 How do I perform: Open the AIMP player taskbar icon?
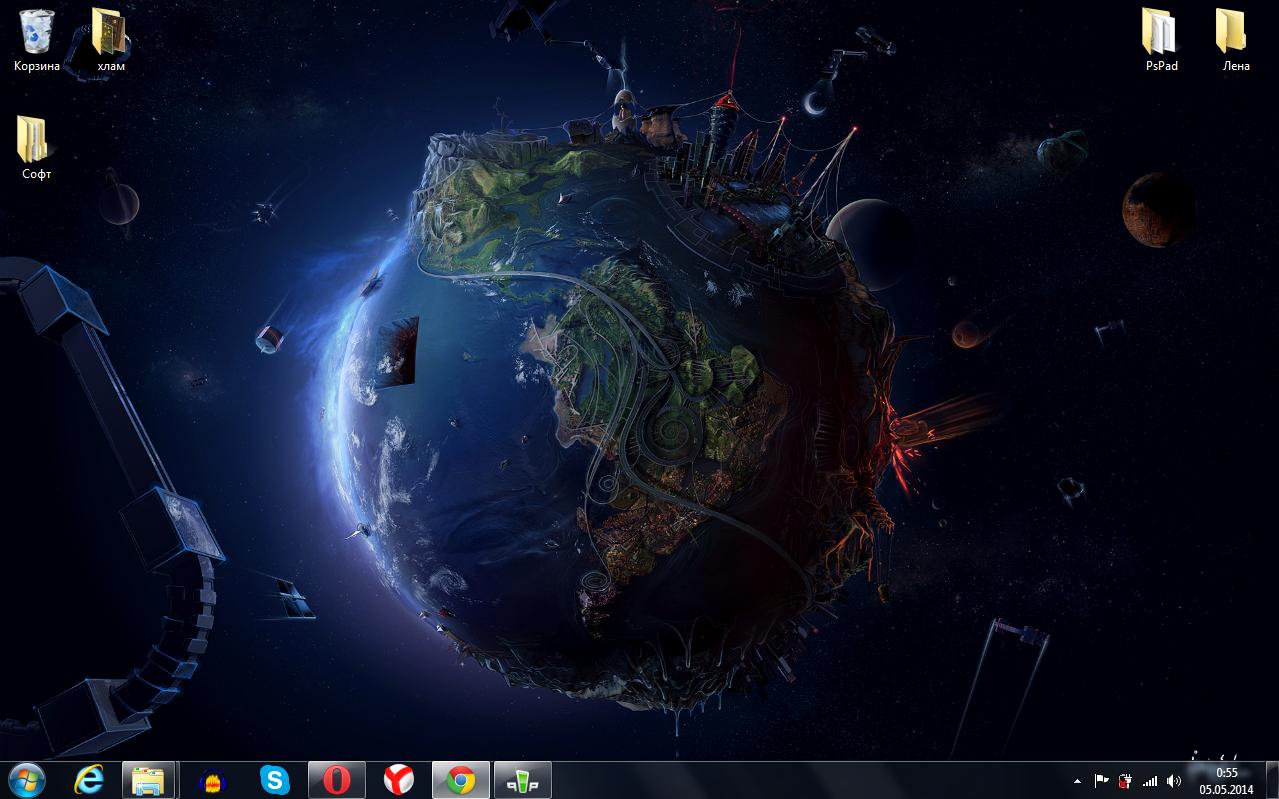click(212, 780)
